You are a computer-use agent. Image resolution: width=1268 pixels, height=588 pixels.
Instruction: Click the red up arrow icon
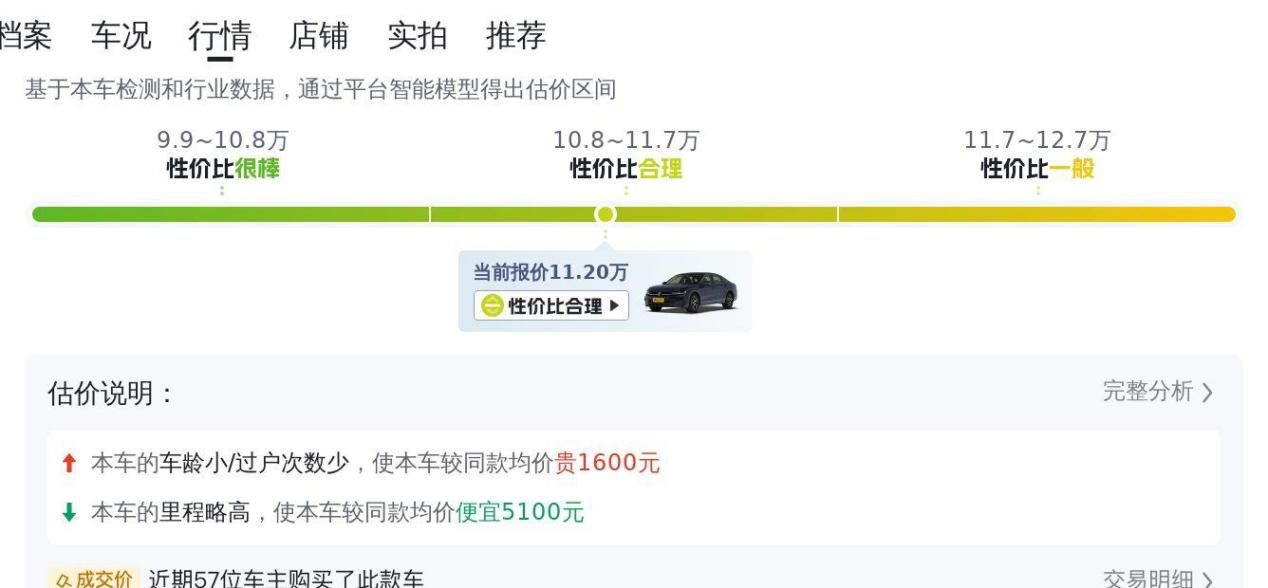coord(68,464)
